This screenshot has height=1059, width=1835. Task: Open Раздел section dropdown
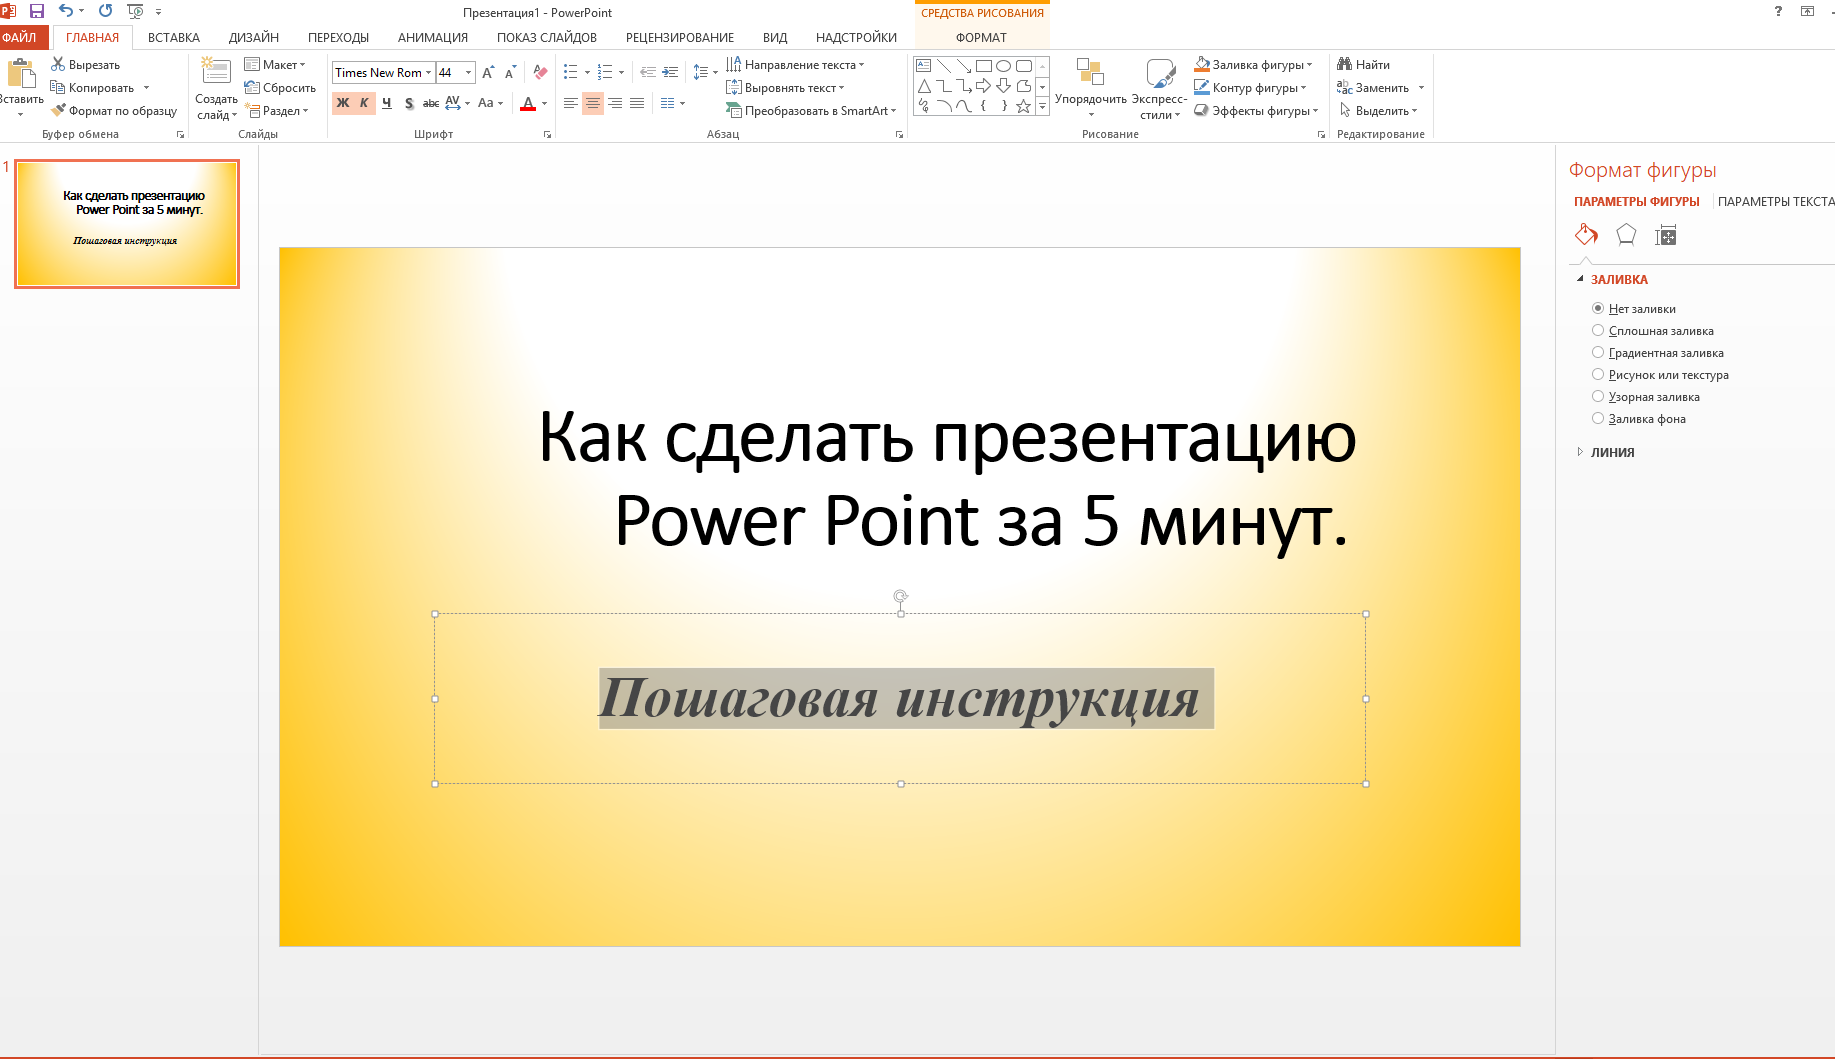[x=276, y=111]
